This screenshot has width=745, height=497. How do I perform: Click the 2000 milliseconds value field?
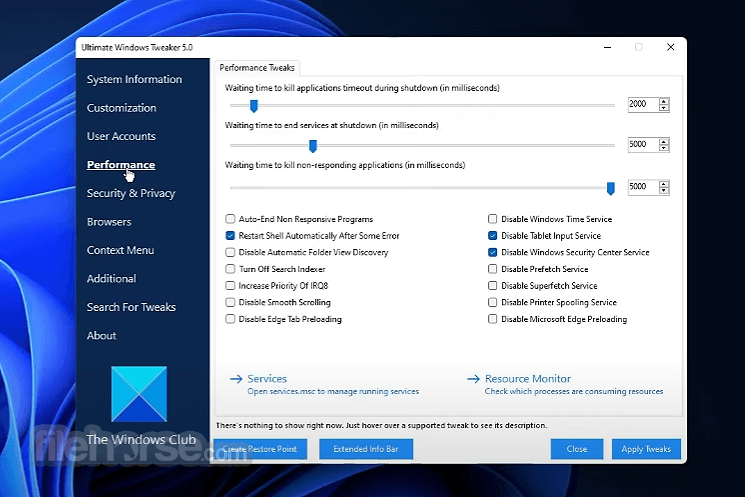click(x=643, y=104)
